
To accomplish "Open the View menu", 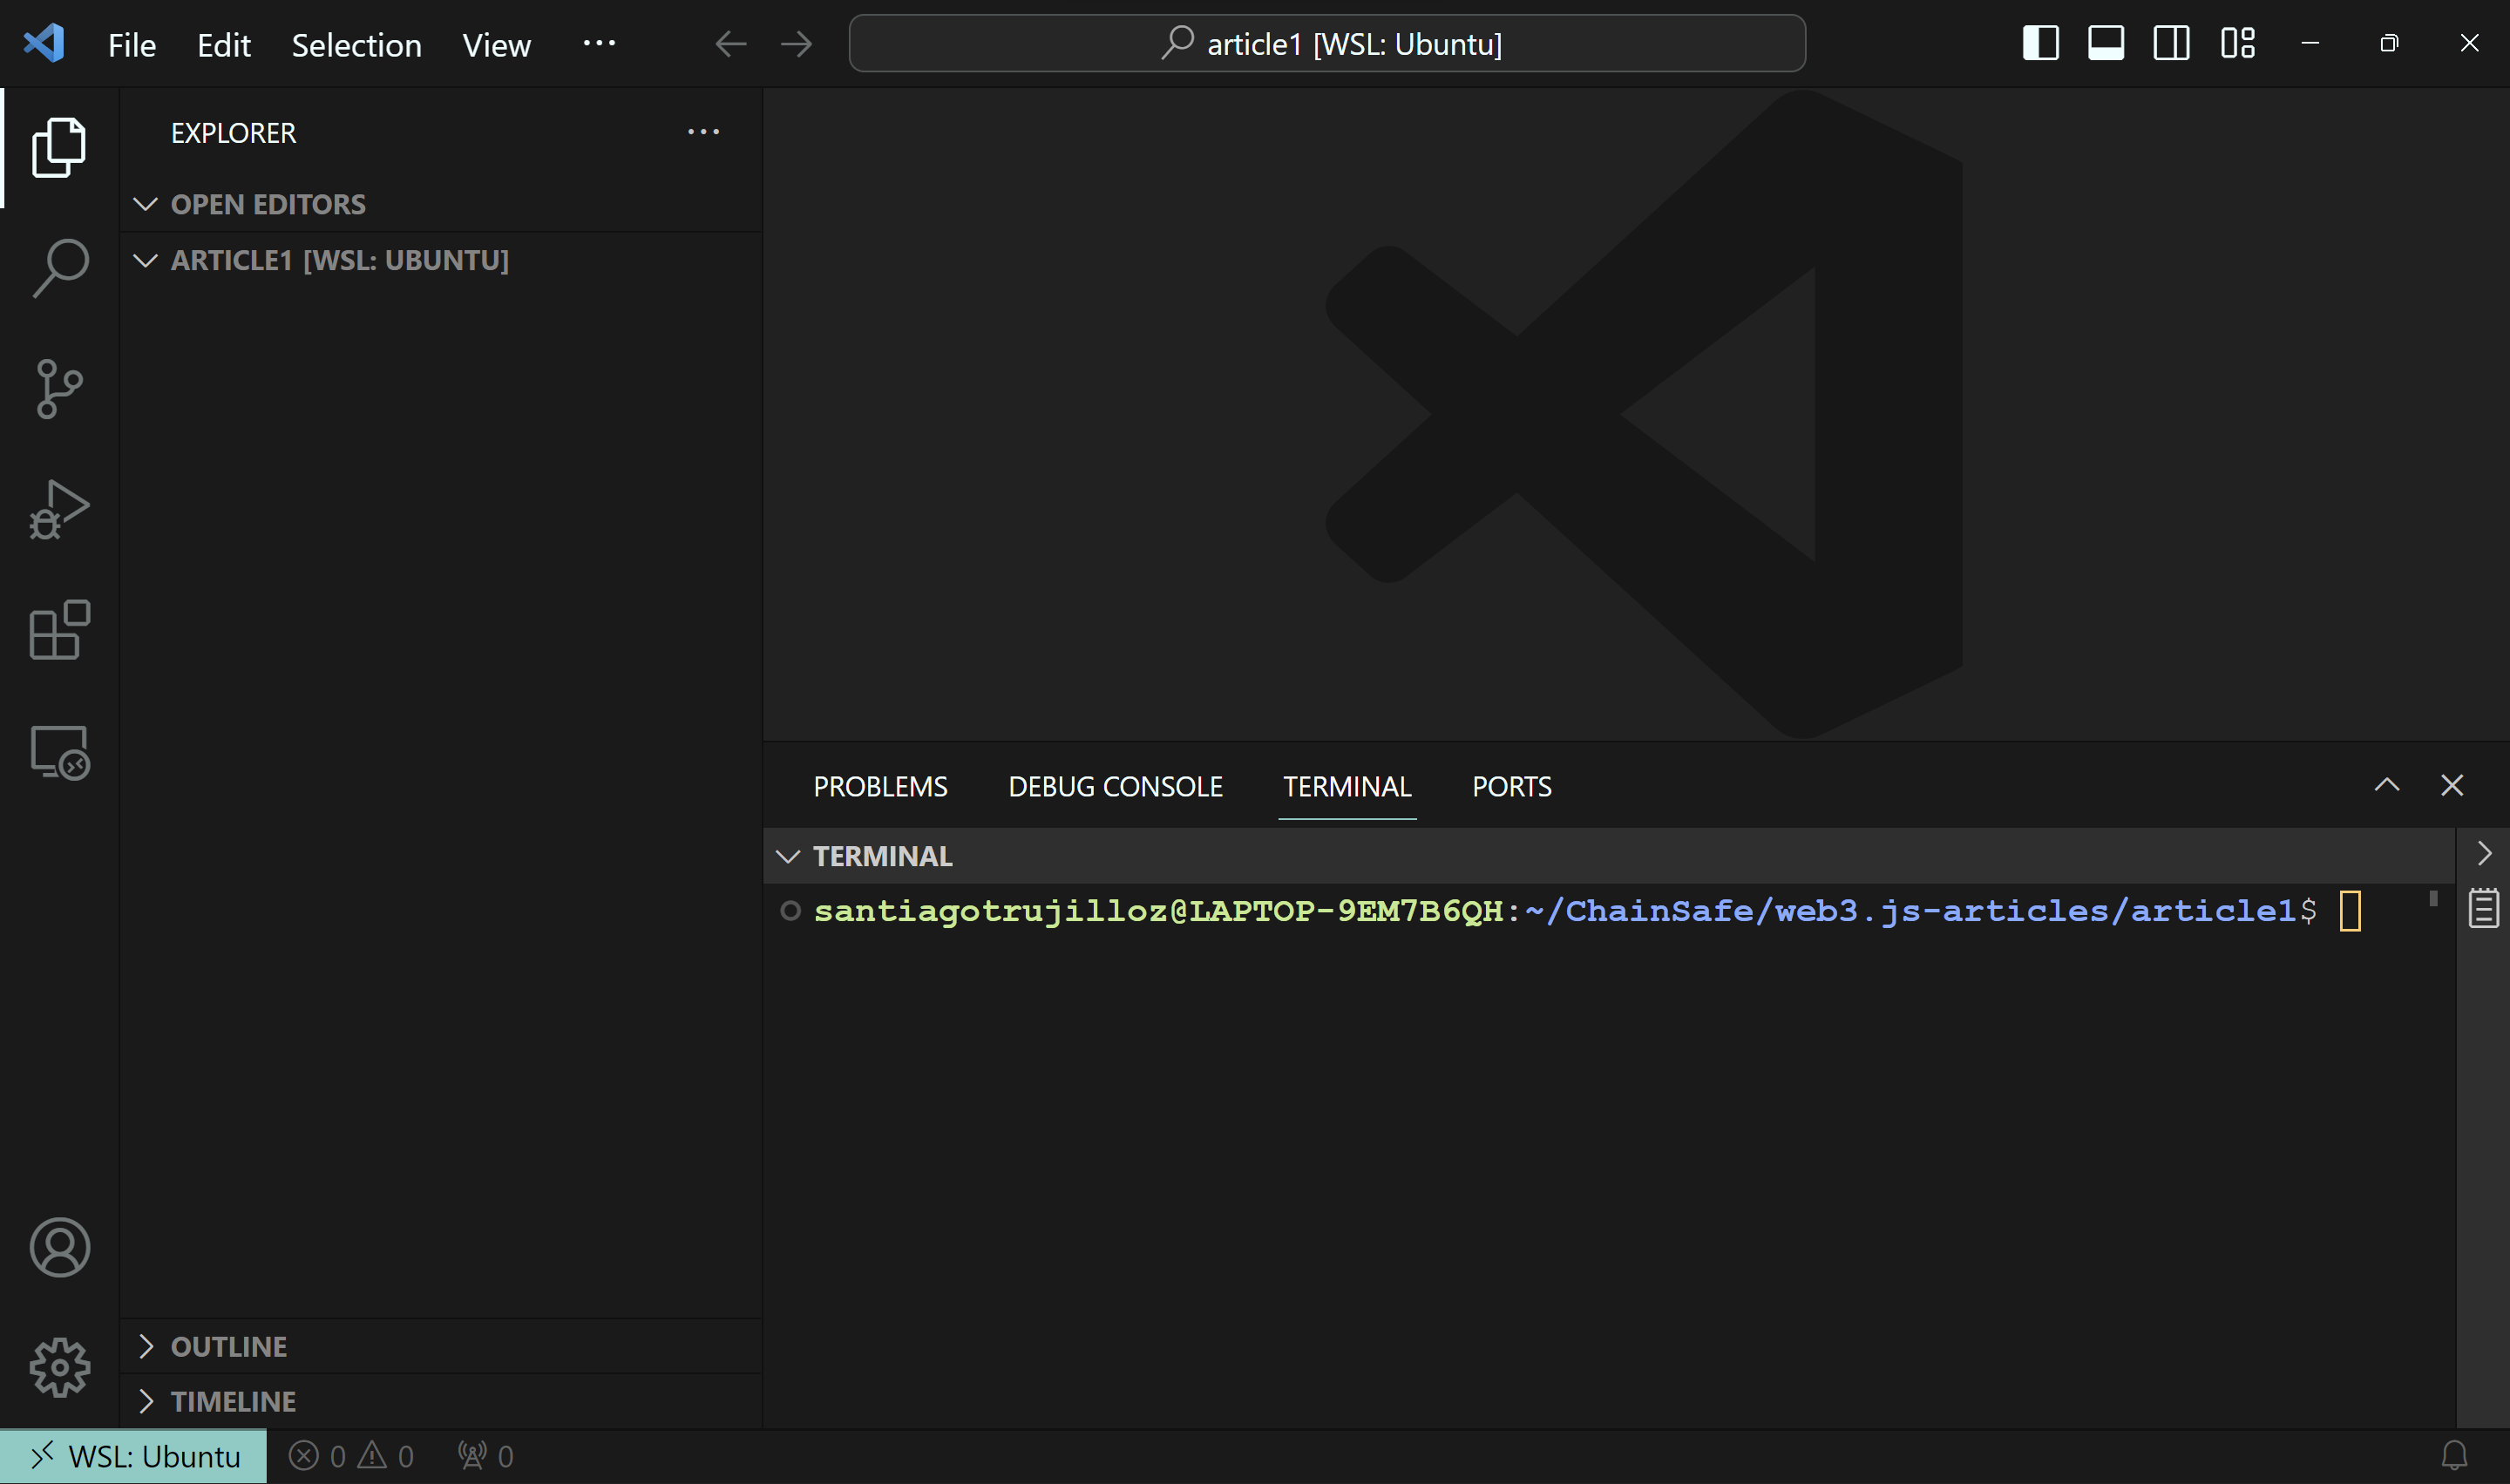I will [x=494, y=43].
